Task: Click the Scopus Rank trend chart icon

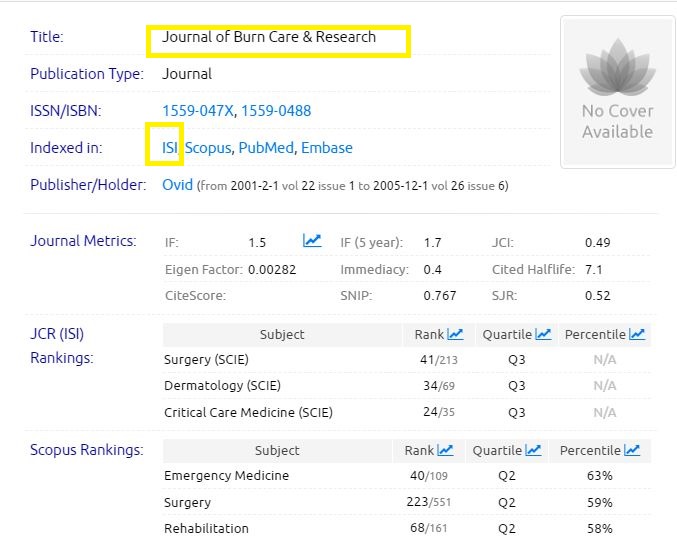Action: (x=445, y=450)
